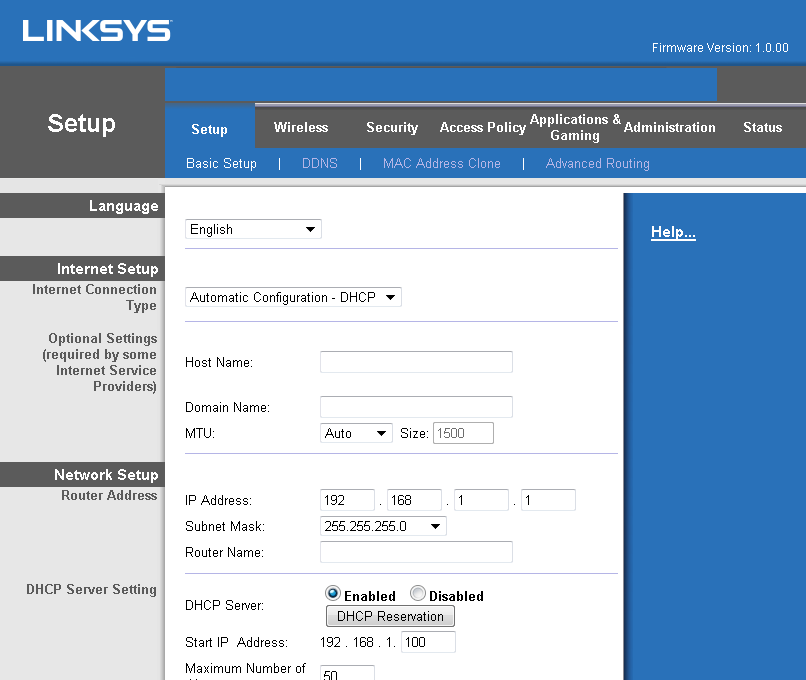This screenshot has width=806, height=680.
Task: Open the Setup main tab
Action: tap(209, 129)
